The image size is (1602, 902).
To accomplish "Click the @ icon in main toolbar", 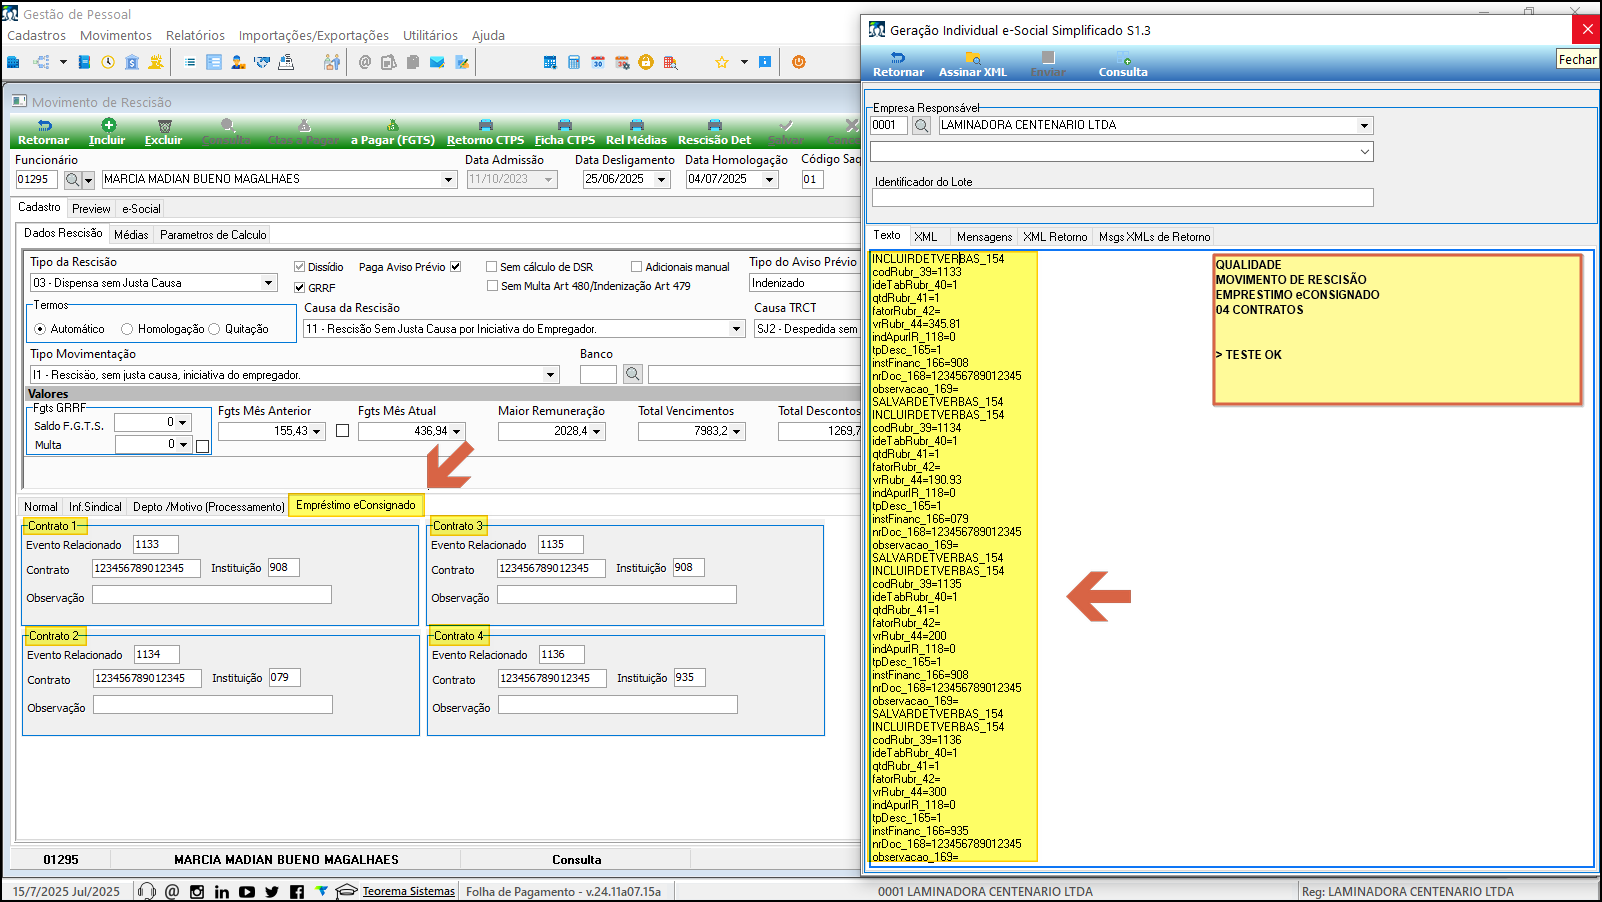I will 365,62.
